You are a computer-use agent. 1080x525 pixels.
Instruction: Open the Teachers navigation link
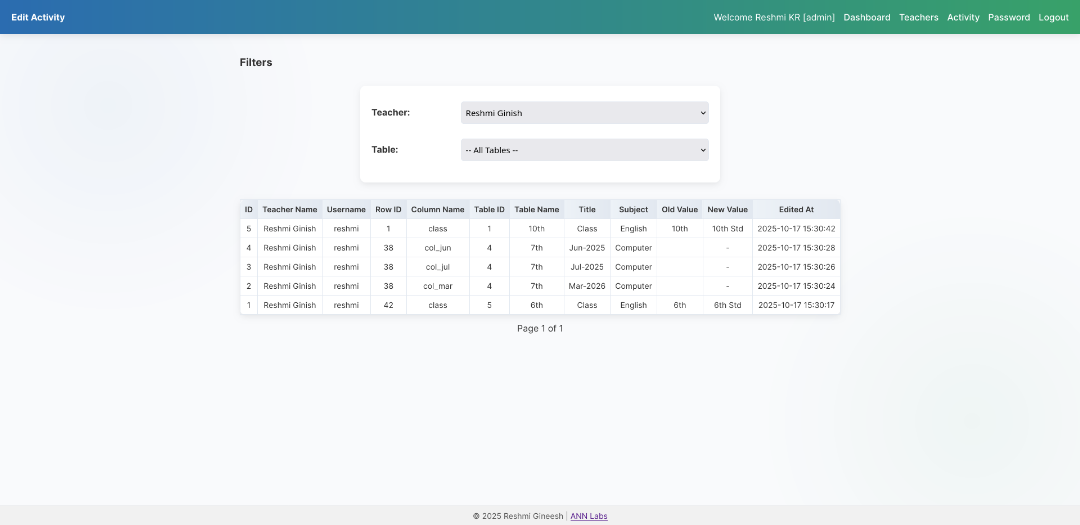coord(918,17)
